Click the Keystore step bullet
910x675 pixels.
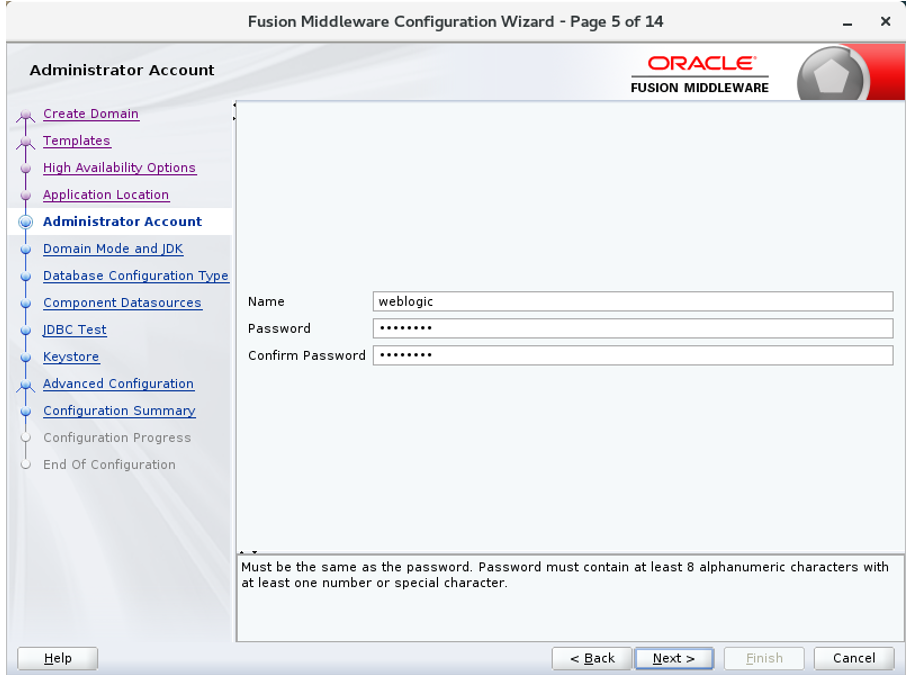point(26,357)
